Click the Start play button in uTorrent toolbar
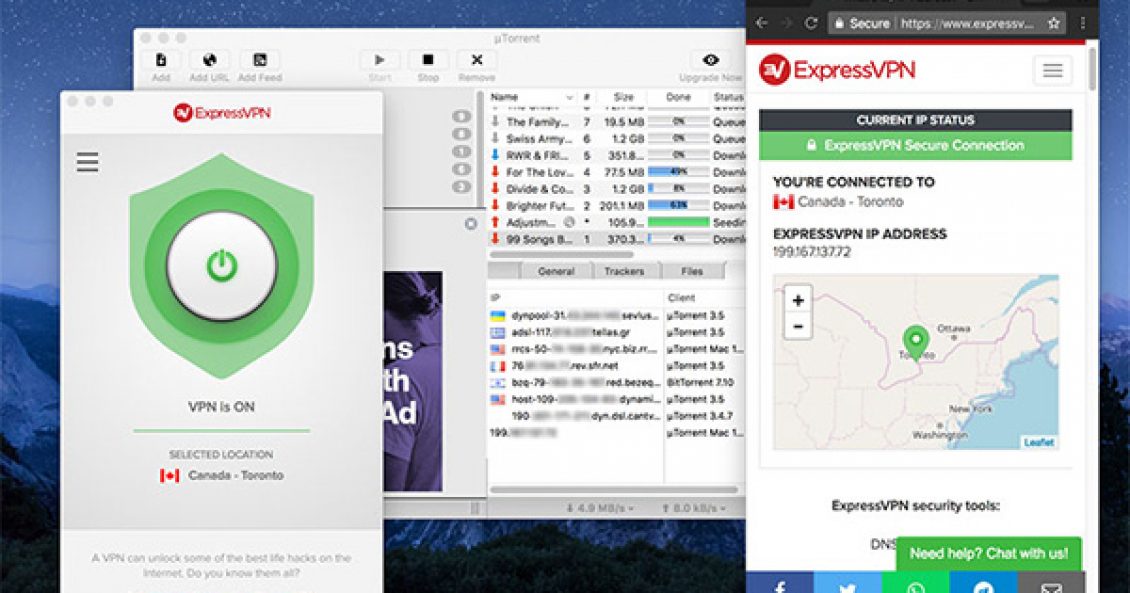1130x593 pixels. pyautogui.click(x=380, y=60)
